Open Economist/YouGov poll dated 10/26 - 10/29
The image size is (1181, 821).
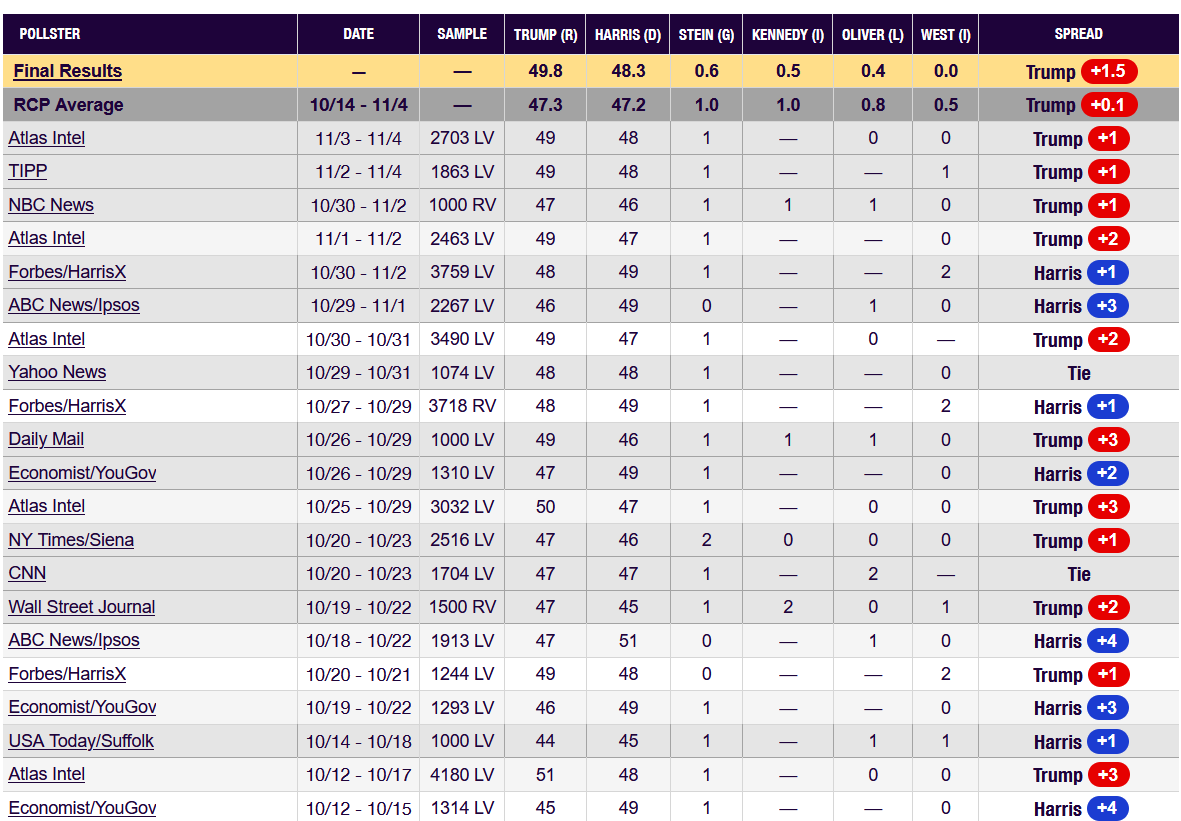(x=82, y=473)
